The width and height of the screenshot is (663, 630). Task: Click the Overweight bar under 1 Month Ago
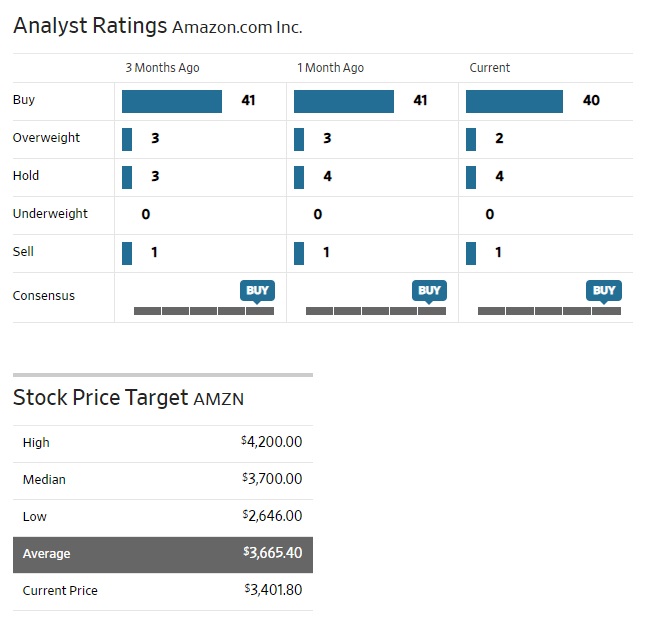(299, 139)
